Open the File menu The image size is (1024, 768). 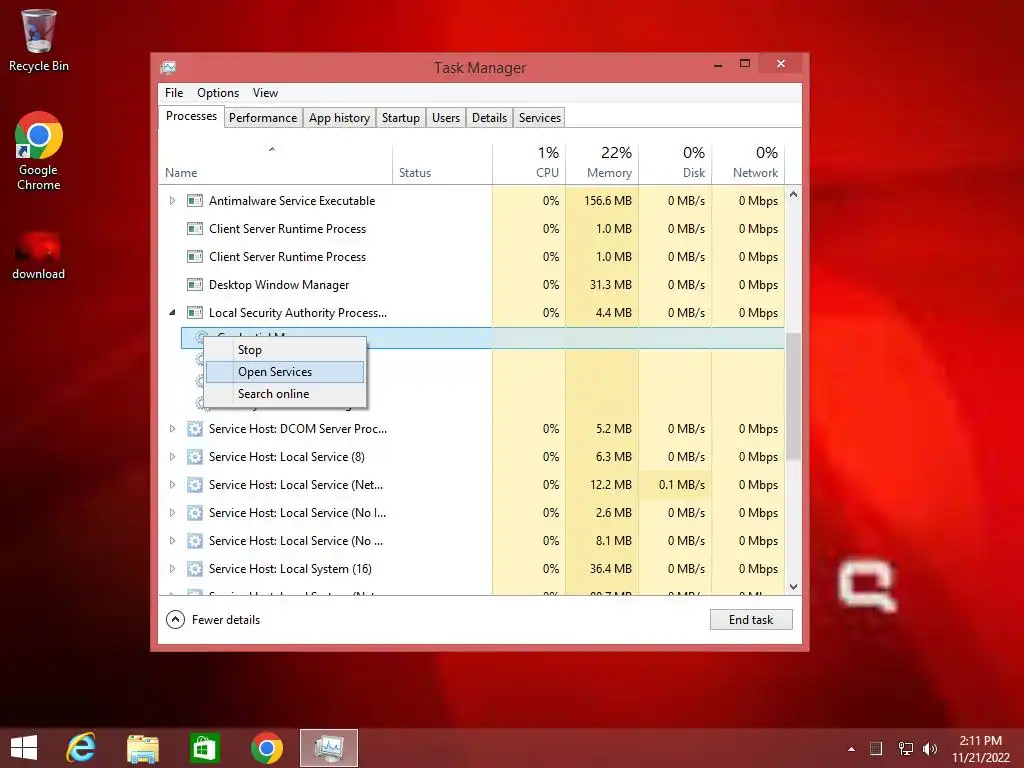[174, 93]
